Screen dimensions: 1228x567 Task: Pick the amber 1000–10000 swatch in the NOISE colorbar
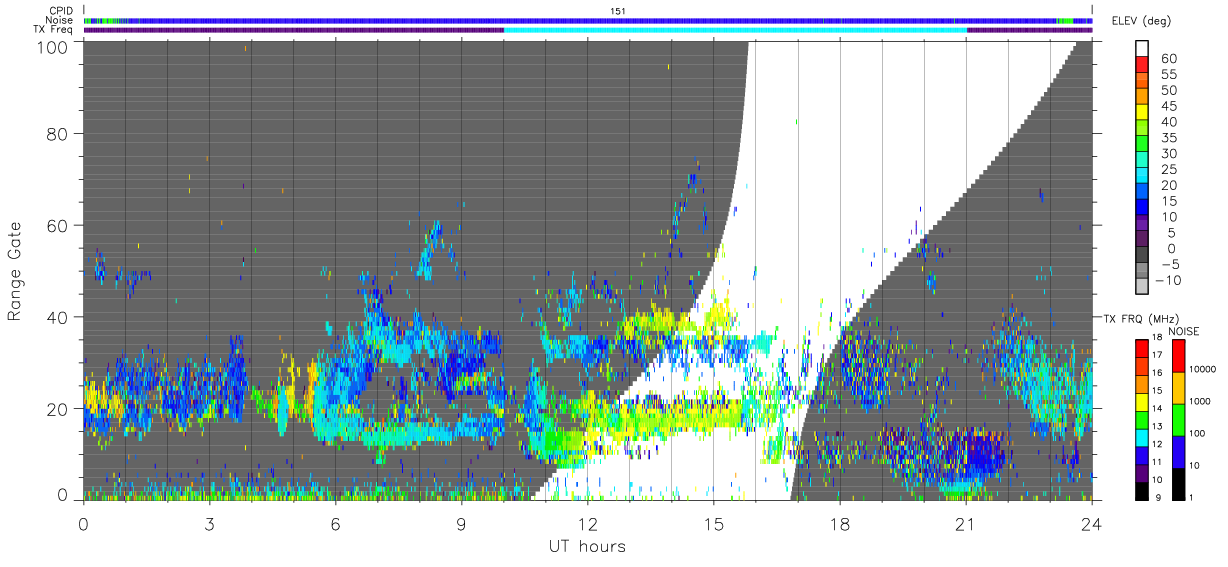[x=1179, y=388]
